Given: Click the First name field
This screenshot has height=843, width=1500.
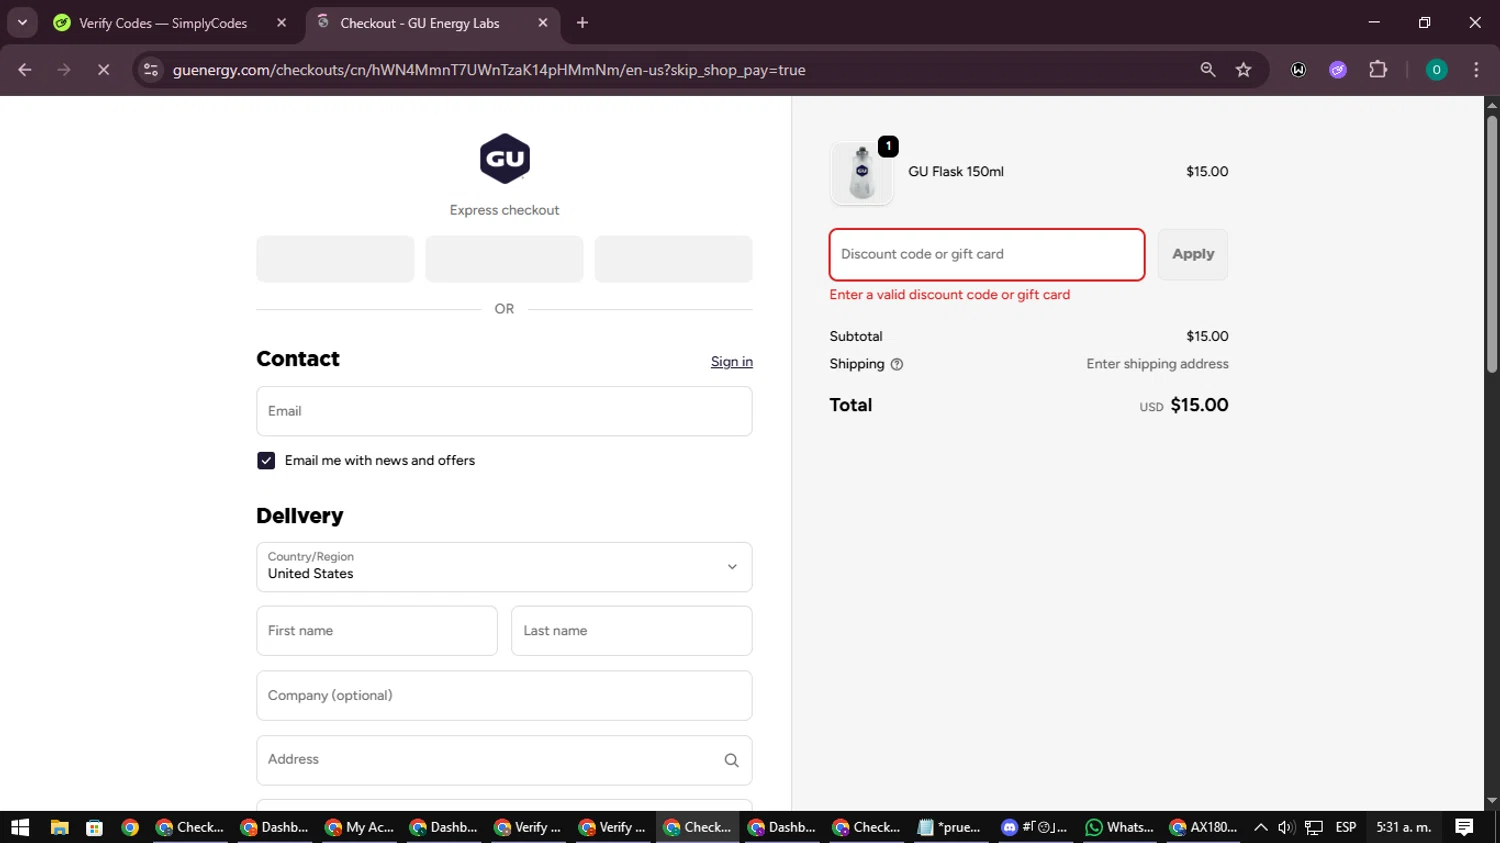Looking at the screenshot, I should pyautogui.click(x=377, y=631).
